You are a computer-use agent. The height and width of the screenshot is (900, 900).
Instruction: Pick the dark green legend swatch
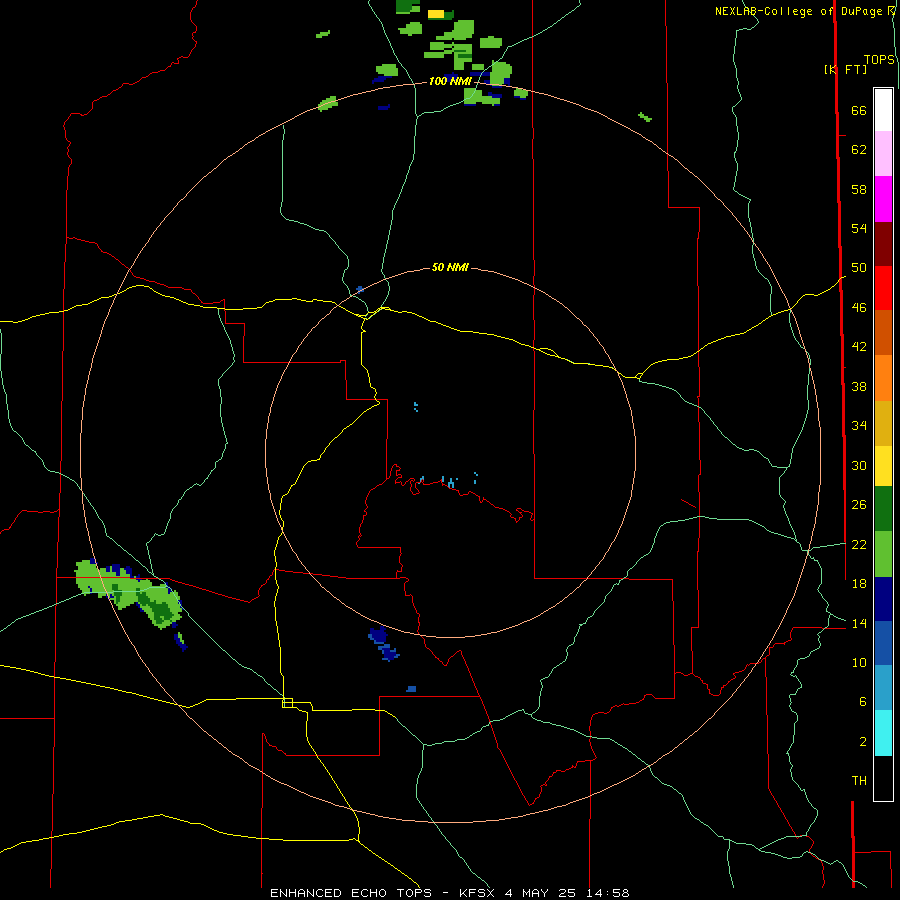point(883,509)
